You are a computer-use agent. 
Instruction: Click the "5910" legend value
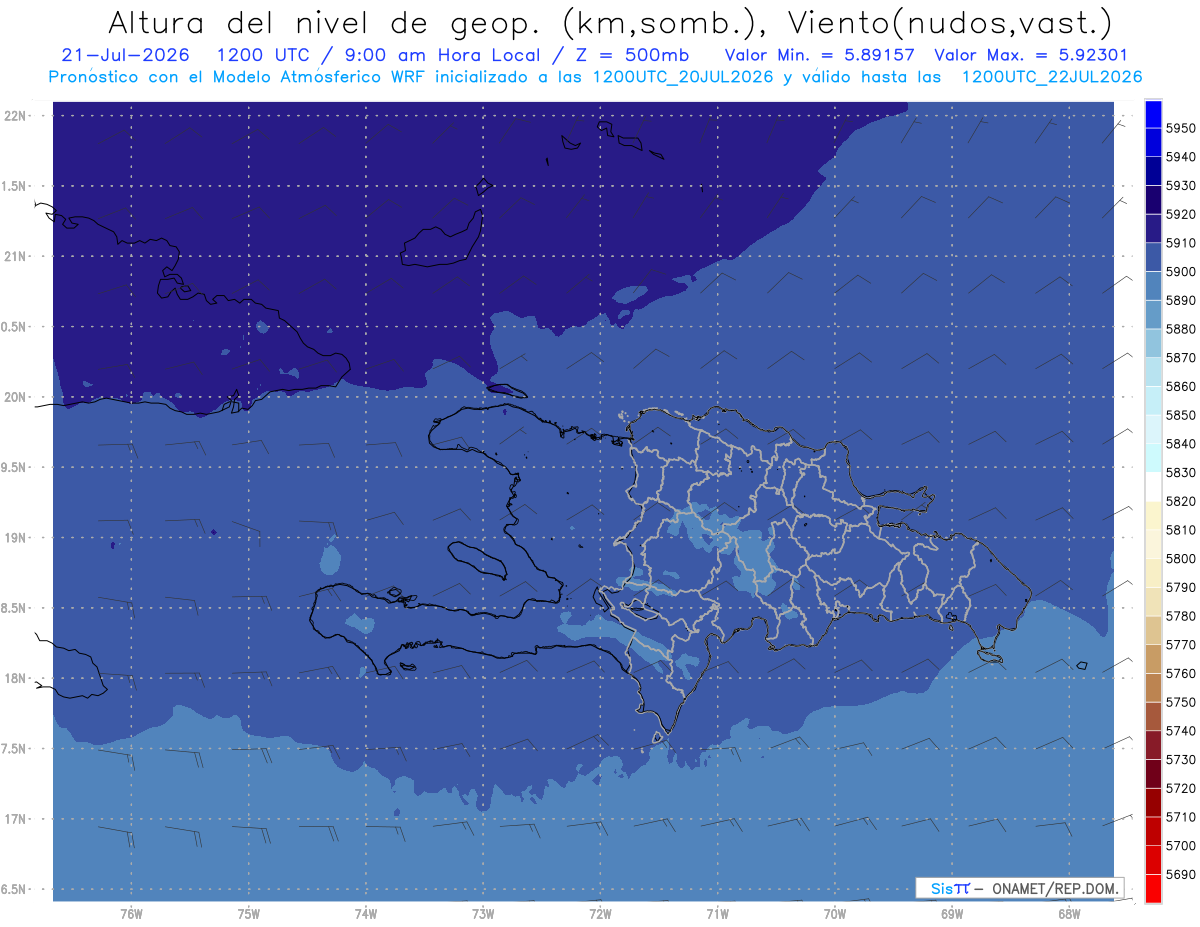tap(1181, 243)
